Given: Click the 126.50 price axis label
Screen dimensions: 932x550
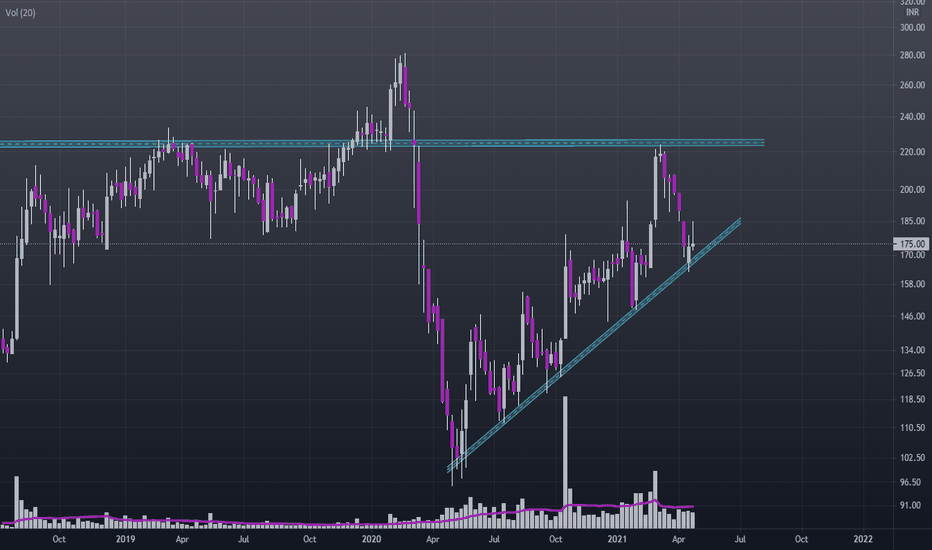Looking at the screenshot, I should pos(912,373).
